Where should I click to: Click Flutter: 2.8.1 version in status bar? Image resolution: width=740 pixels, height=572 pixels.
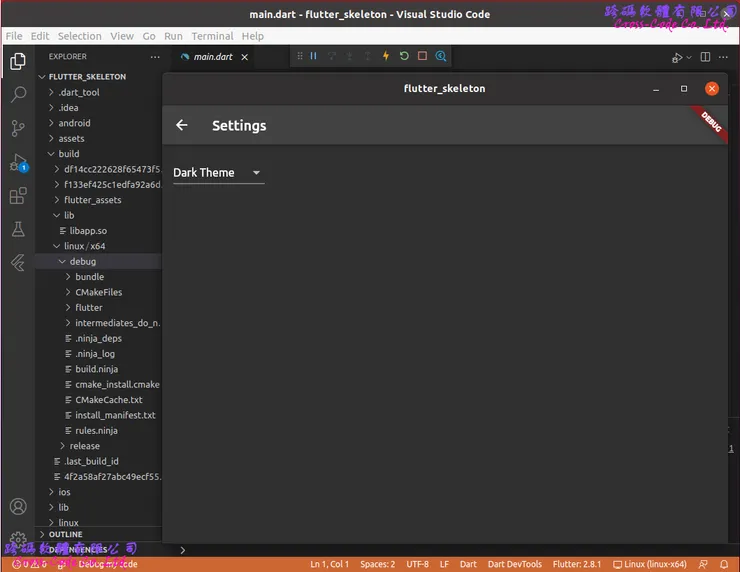pyautogui.click(x=577, y=564)
